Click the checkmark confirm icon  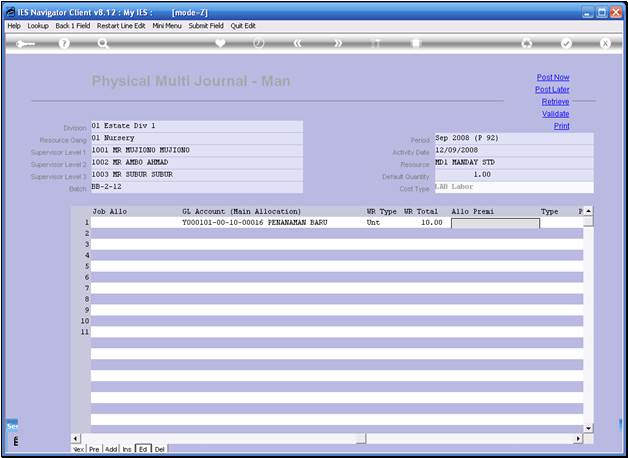click(566, 44)
